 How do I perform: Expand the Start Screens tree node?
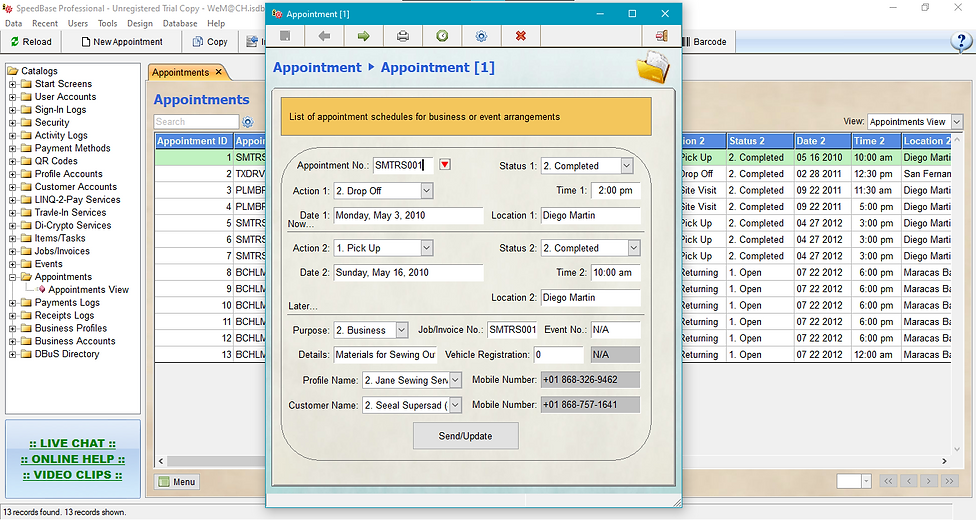[x=12, y=84]
